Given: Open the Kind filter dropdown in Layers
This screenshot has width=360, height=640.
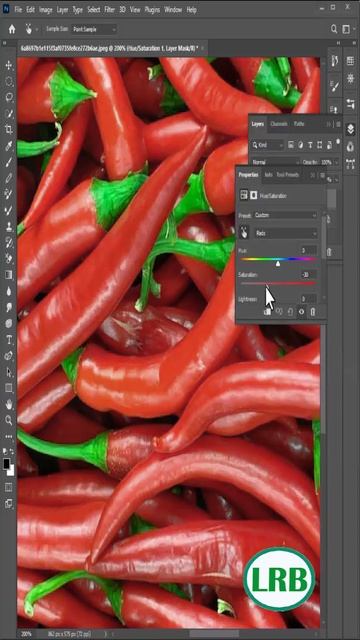Looking at the screenshot, I should click(x=268, y=145).
